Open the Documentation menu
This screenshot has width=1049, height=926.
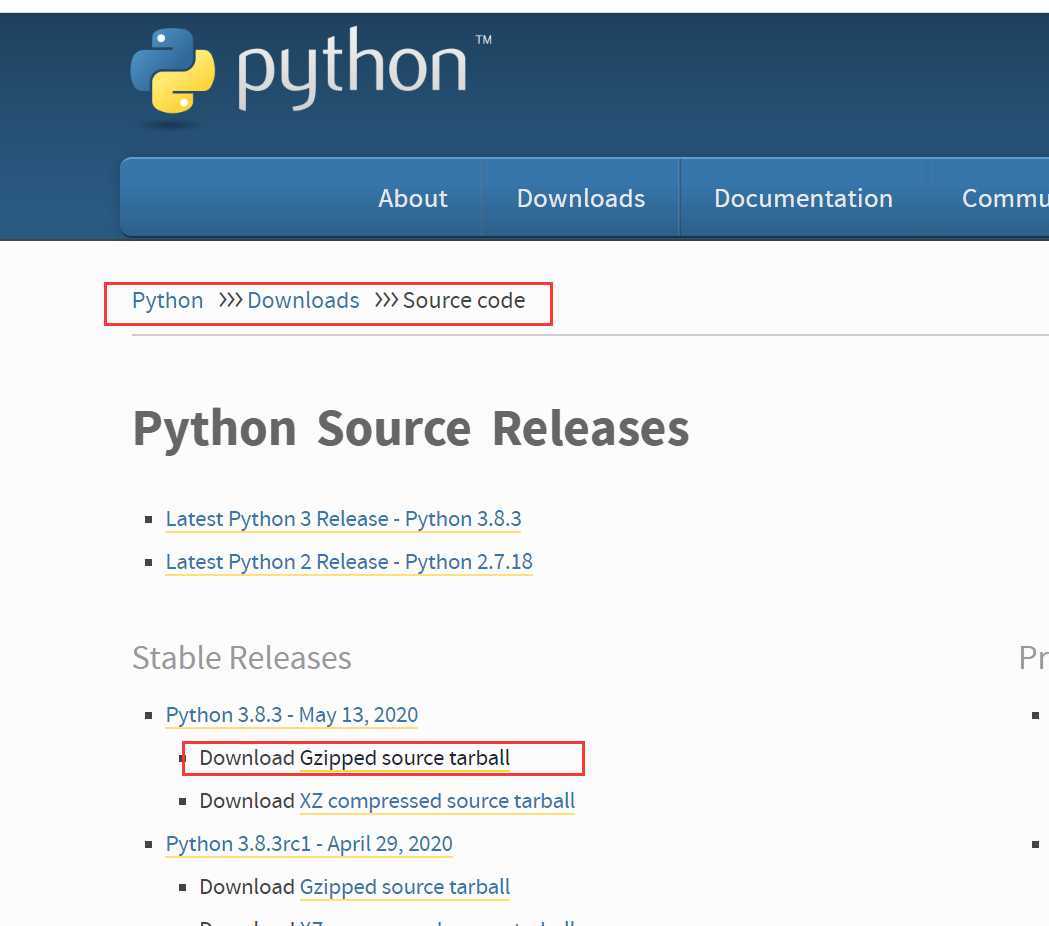[803, 198]
